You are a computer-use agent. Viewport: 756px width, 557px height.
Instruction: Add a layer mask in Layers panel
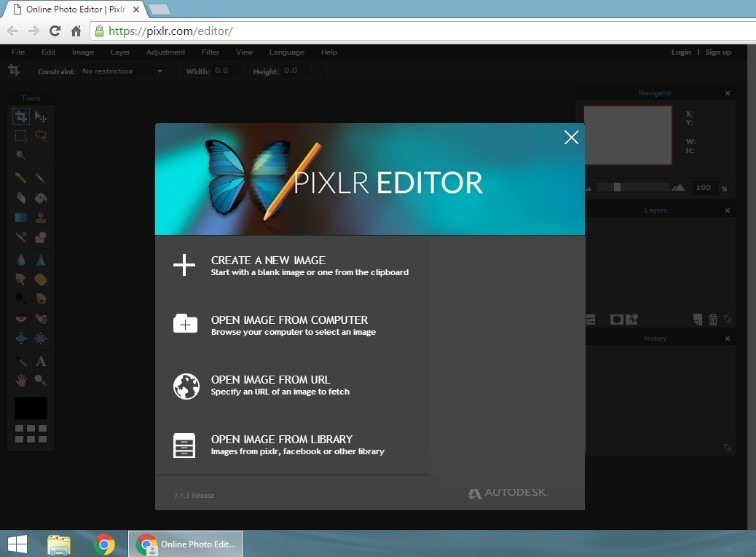pyautogui.click(x=616, y=319)
